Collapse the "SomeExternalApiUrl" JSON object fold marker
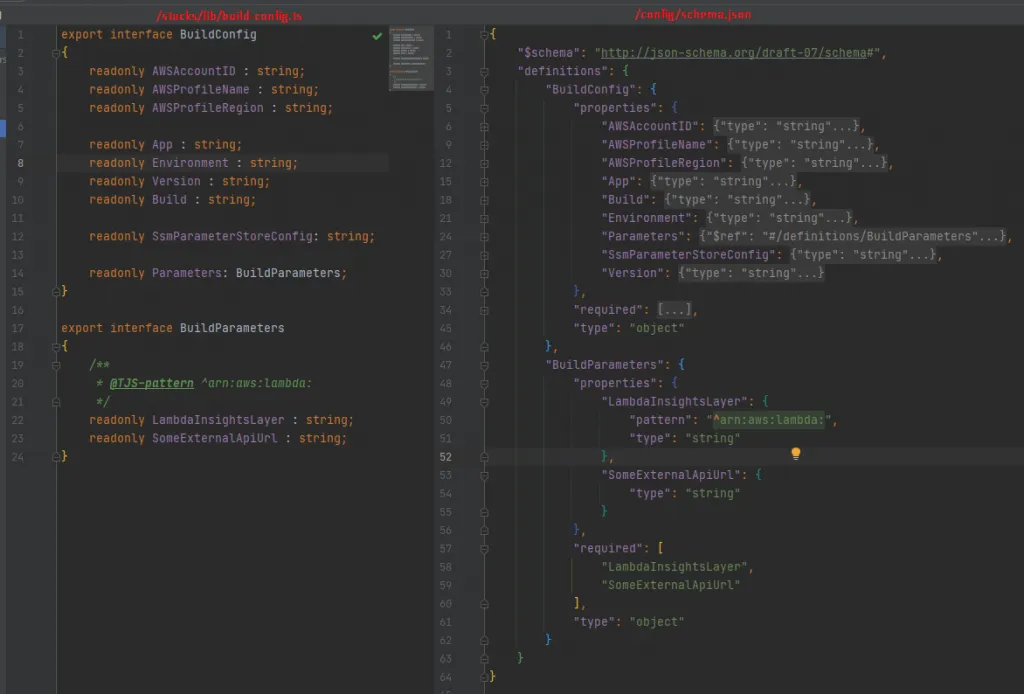Screen dimensions: 1024x694 pyautogui.click(x=486, y=475)
